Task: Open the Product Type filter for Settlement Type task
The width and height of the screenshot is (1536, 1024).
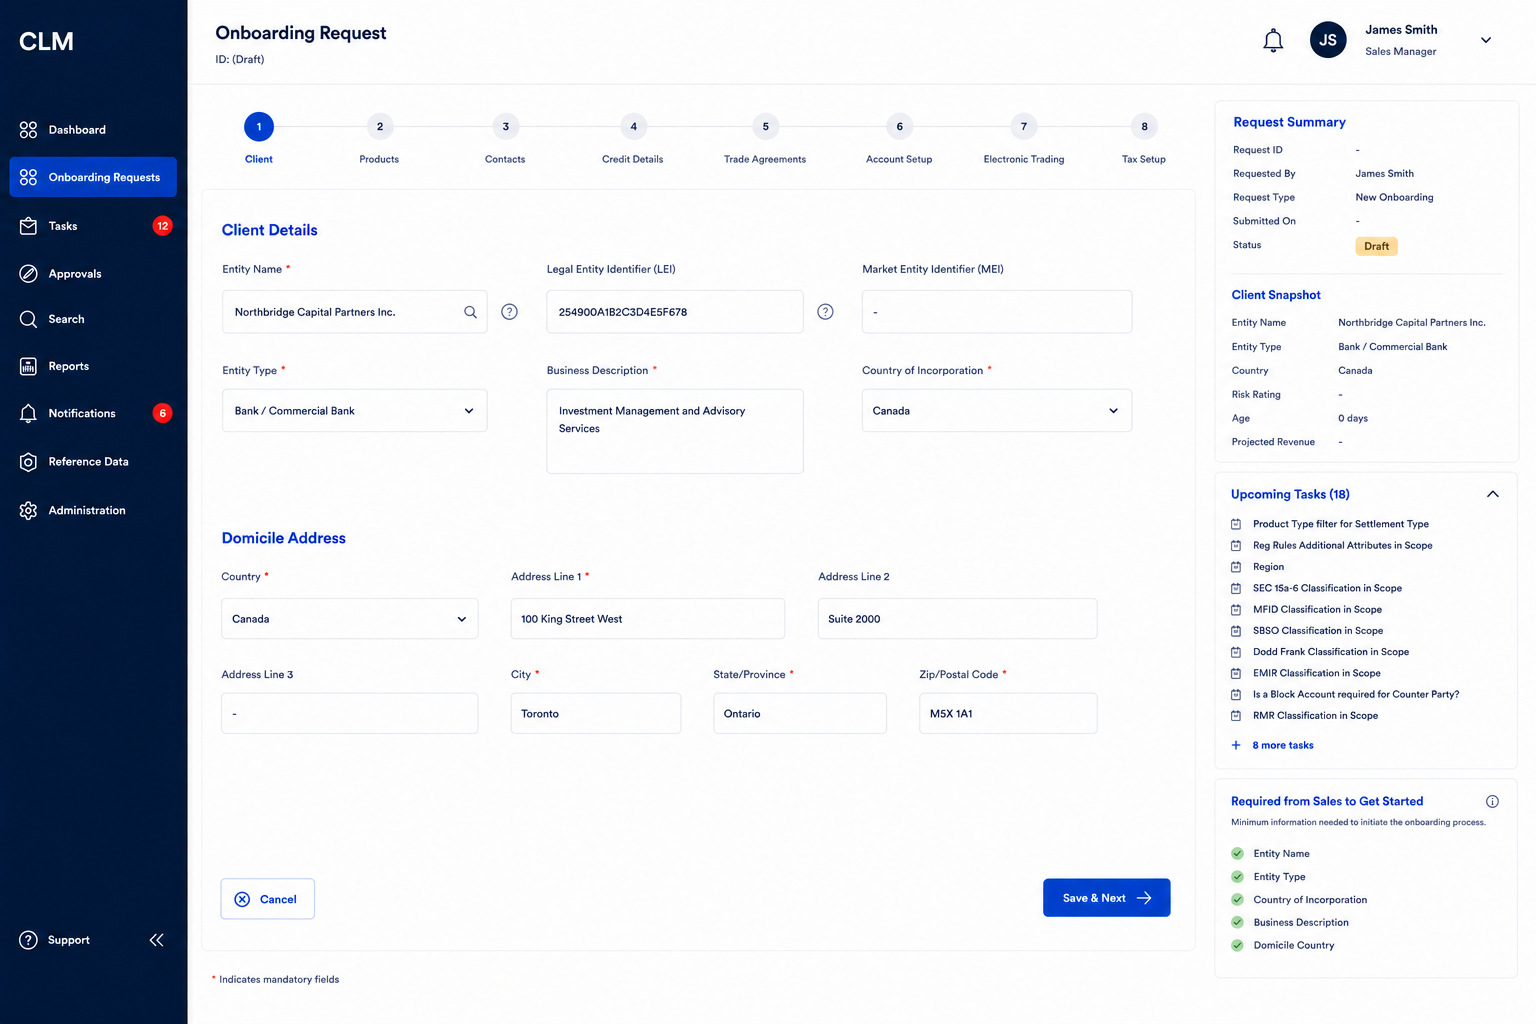Action: pos(1340,524)
